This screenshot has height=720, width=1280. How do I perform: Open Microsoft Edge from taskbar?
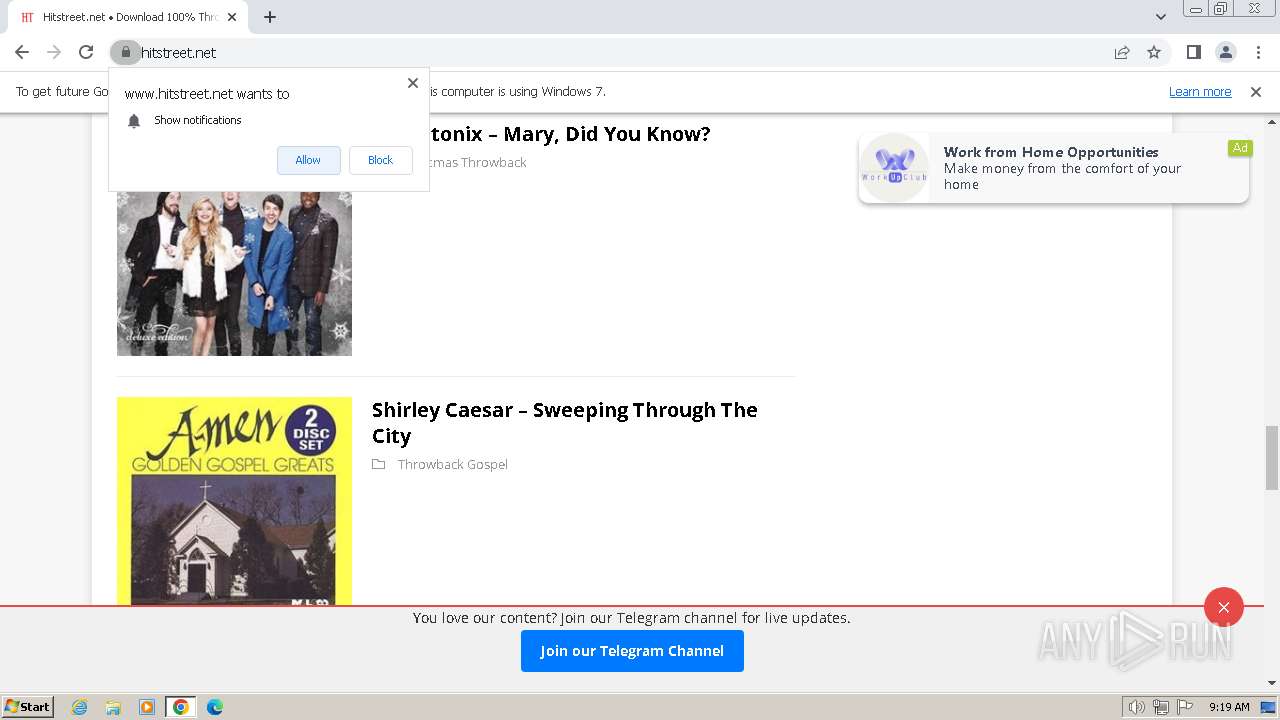[215, 707]
